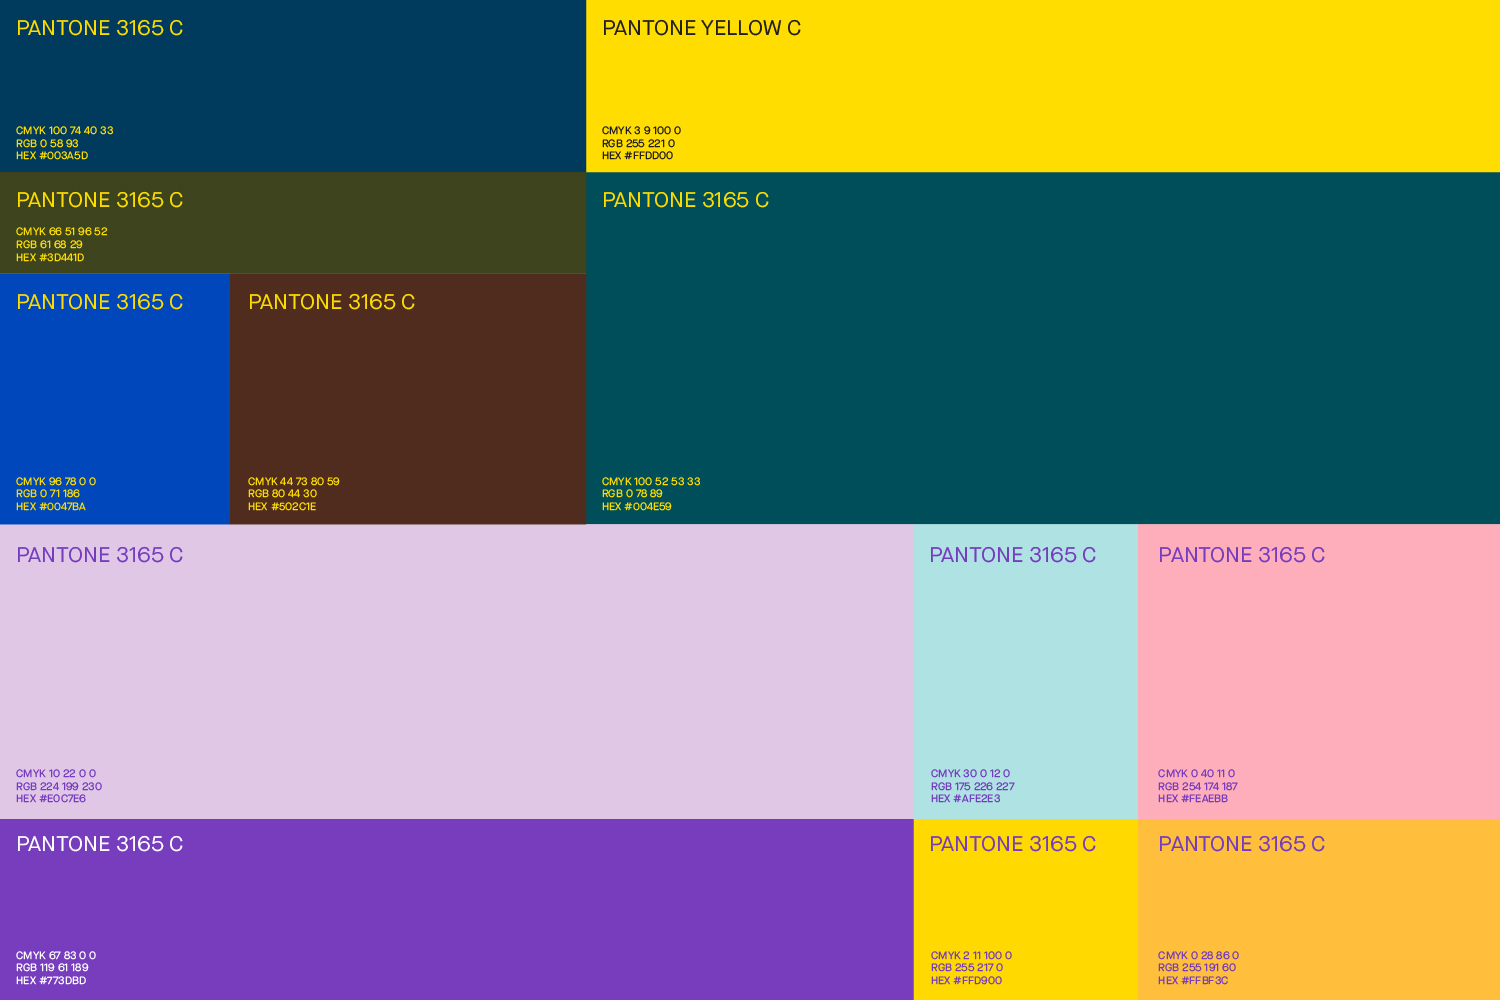Click the PANTONE 3165 C title on brown swatch
Screen dimensions: 1500x1000
click(x=331, y=302)
